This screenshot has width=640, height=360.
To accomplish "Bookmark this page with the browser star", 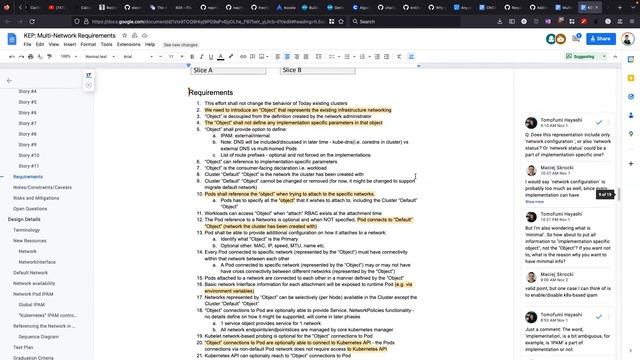I will click(341, 21).
